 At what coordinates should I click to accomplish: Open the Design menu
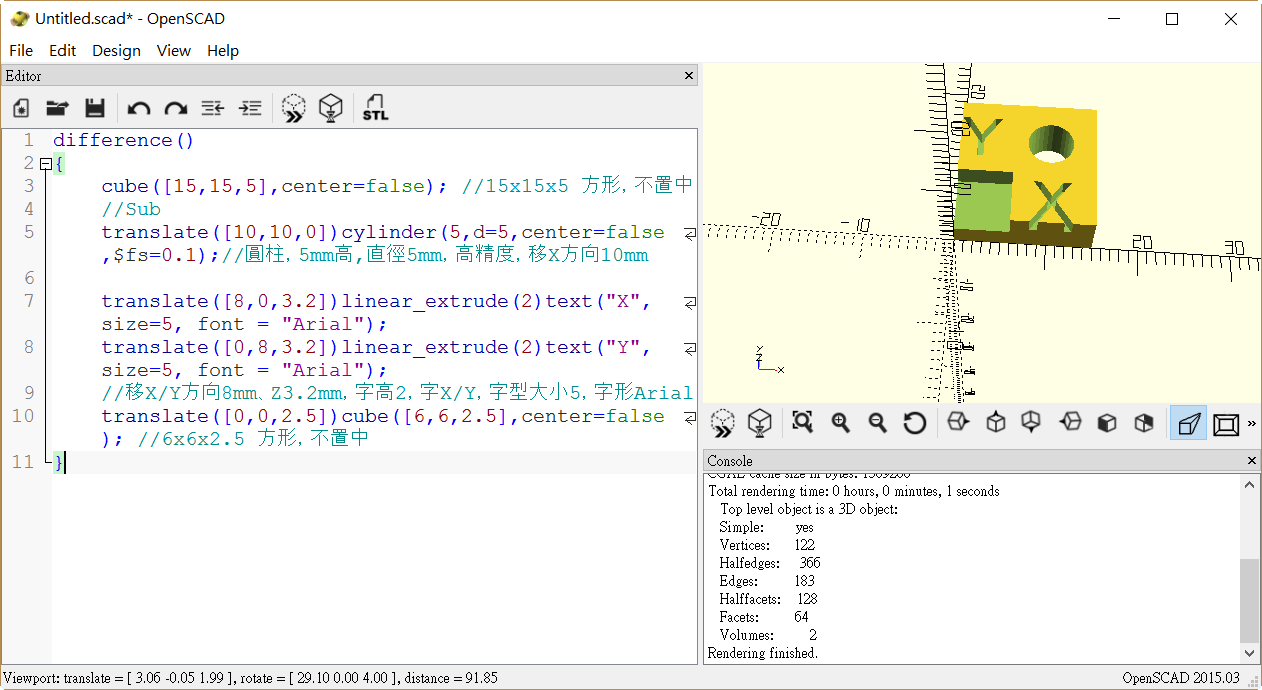coord(116,50)
